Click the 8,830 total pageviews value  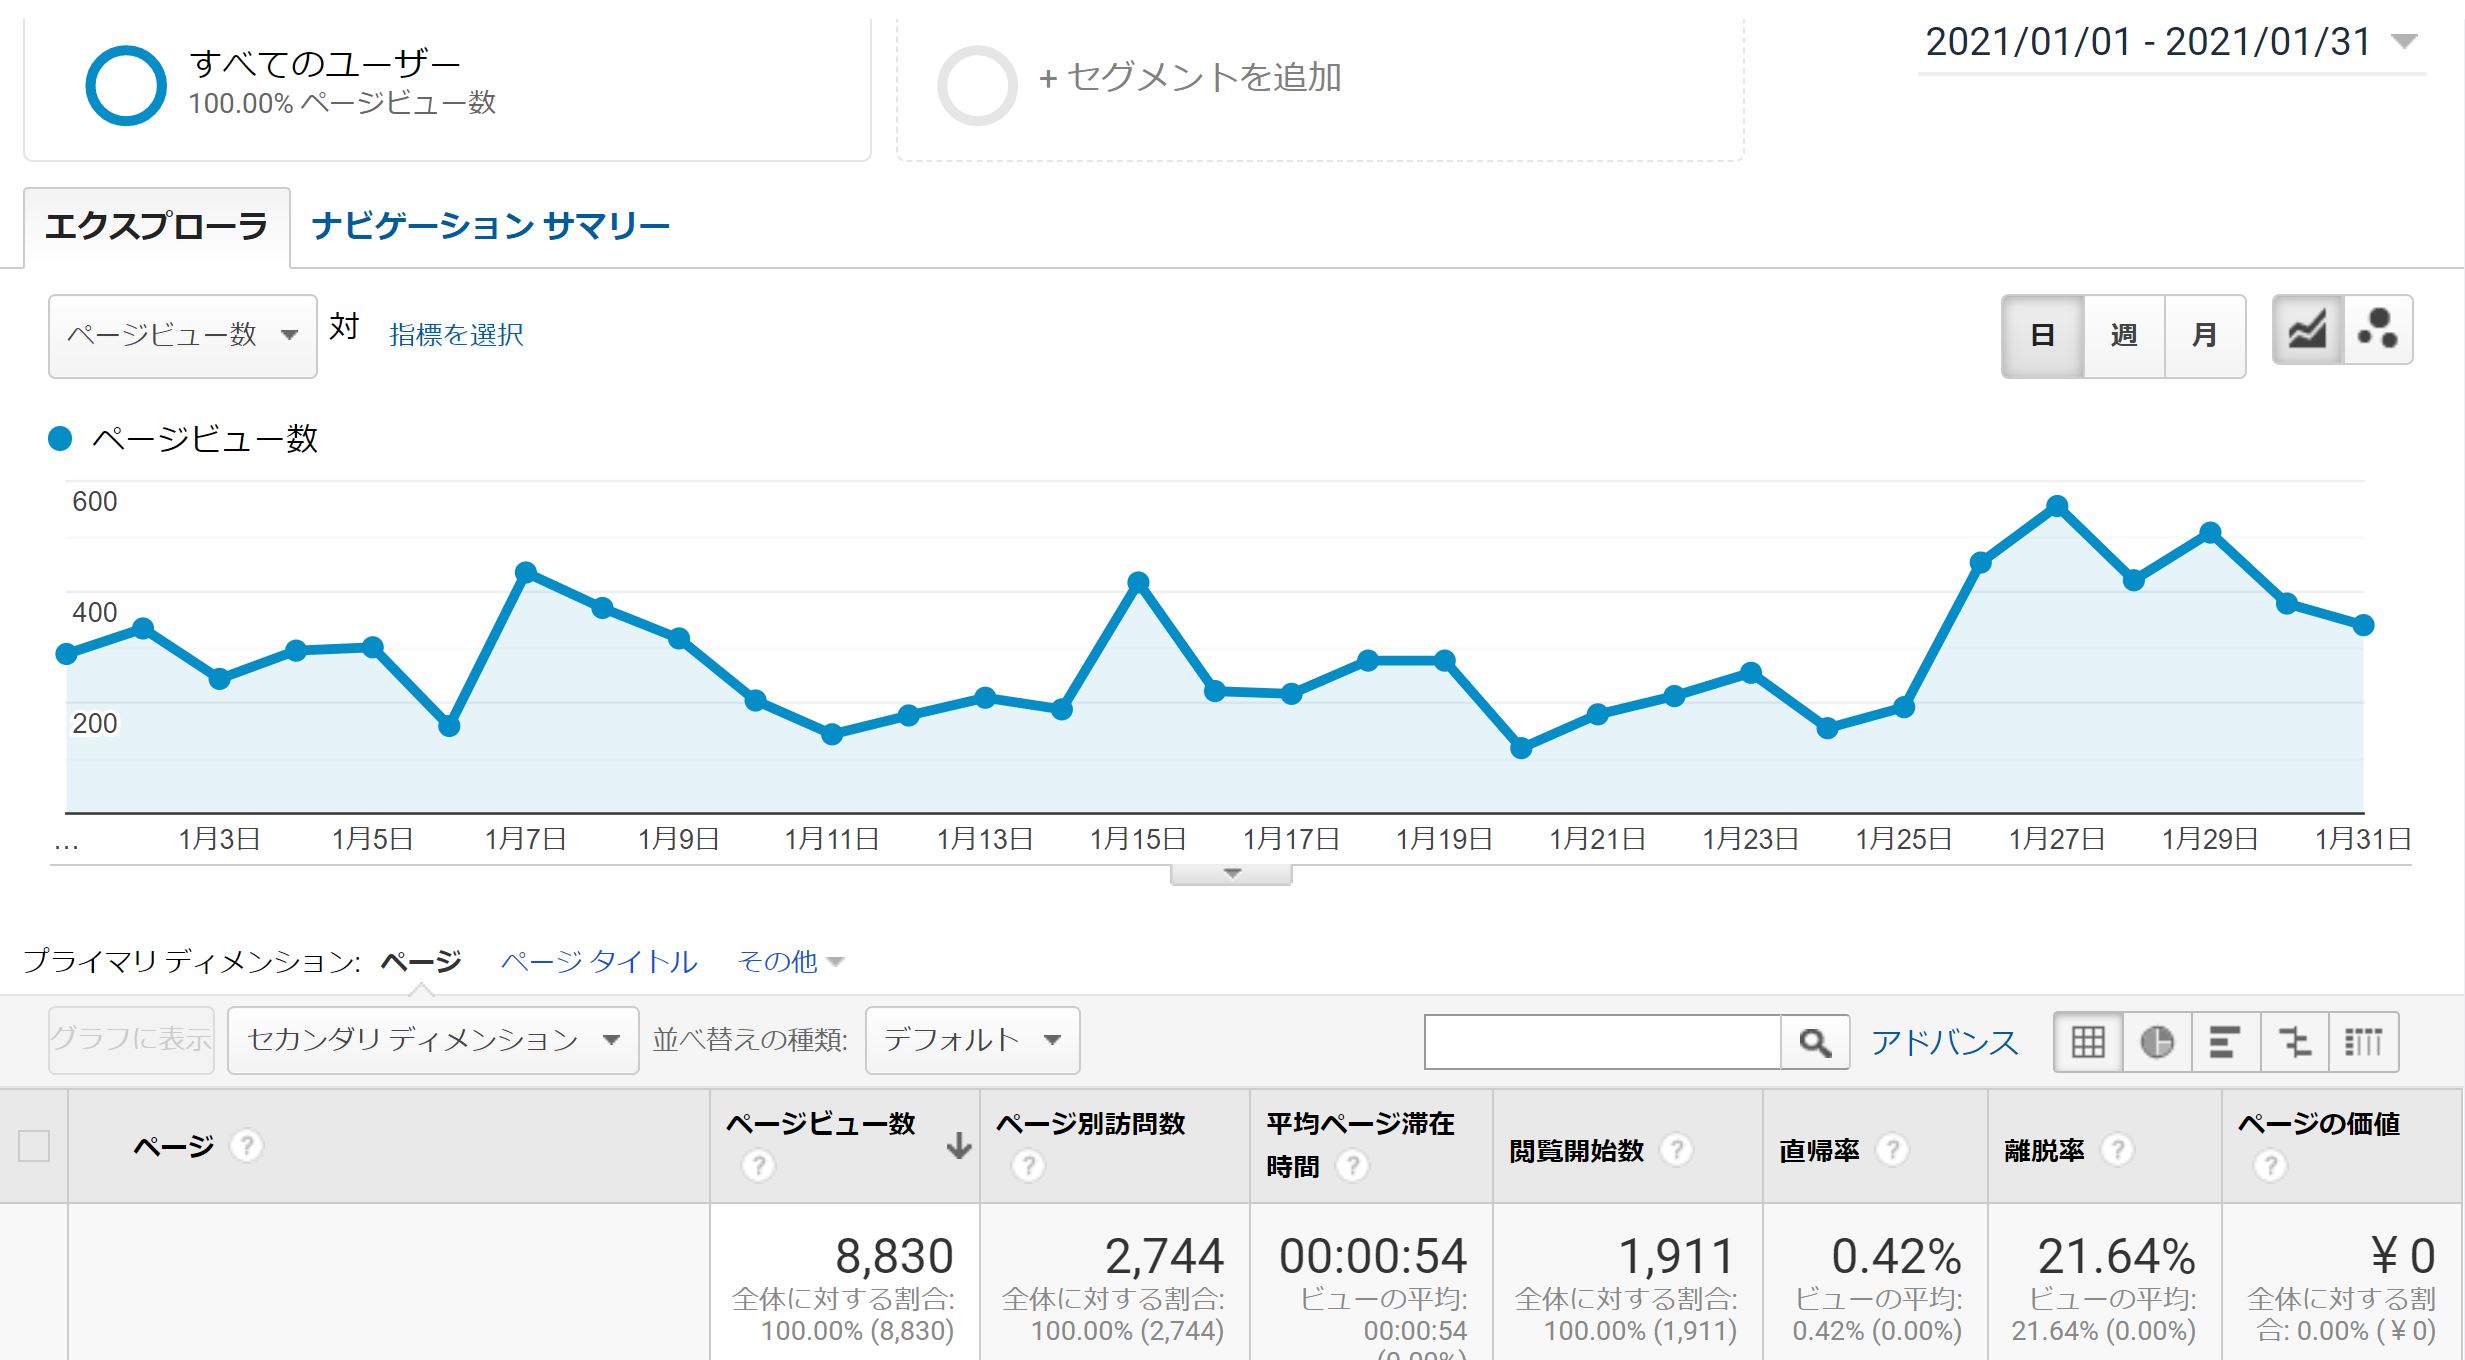[x=894, y=1256]
